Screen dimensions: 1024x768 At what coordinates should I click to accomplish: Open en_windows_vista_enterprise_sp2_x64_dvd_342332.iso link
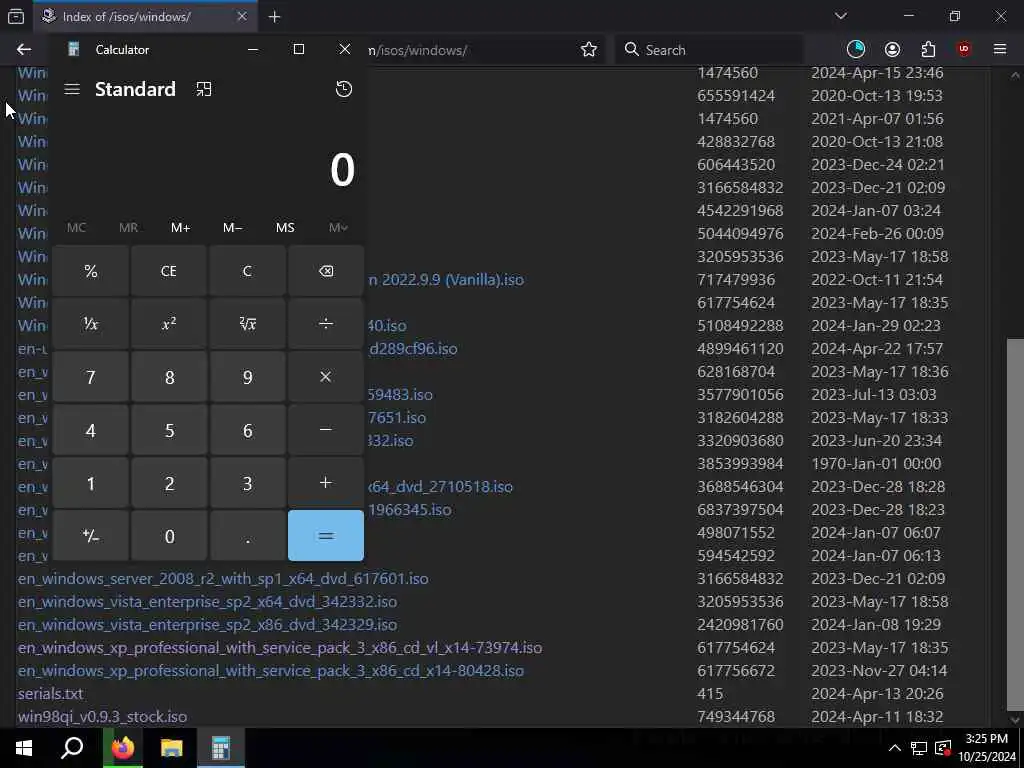(207, 601)
